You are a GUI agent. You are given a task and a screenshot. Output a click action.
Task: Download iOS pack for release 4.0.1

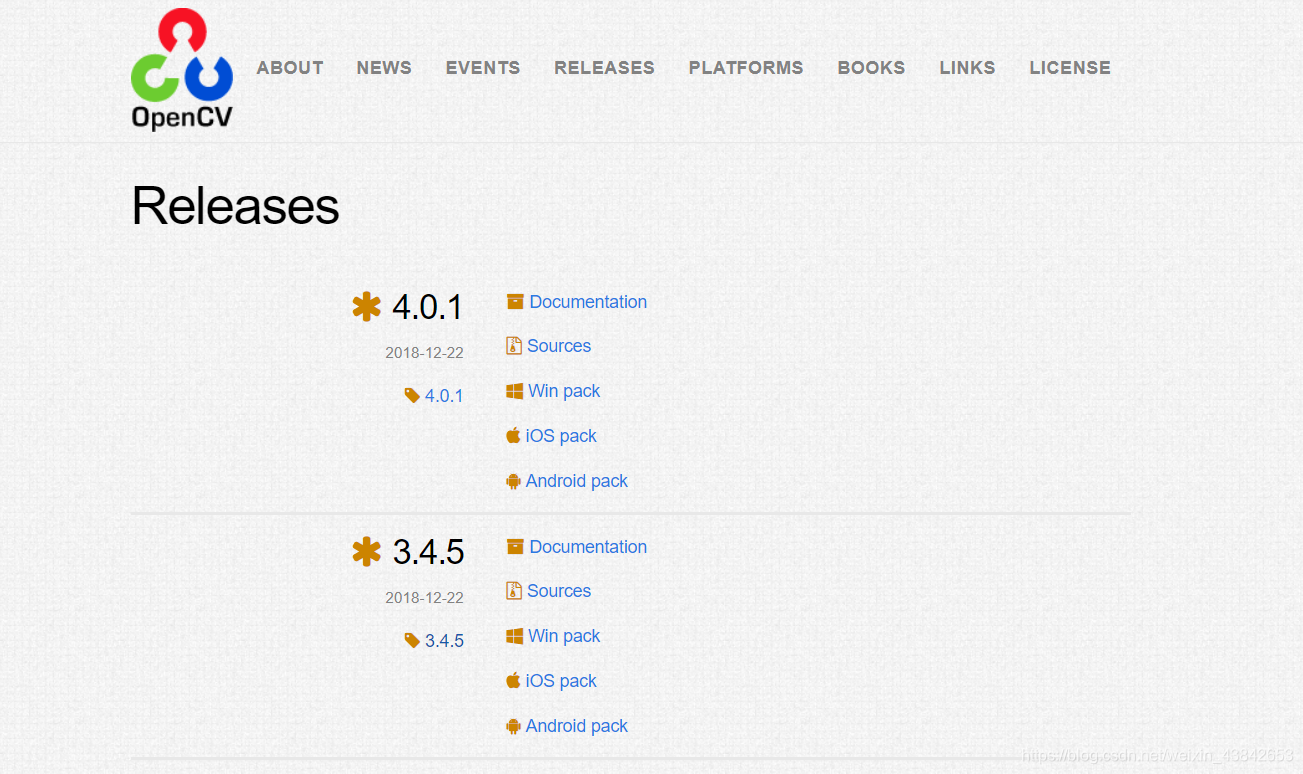561,436
